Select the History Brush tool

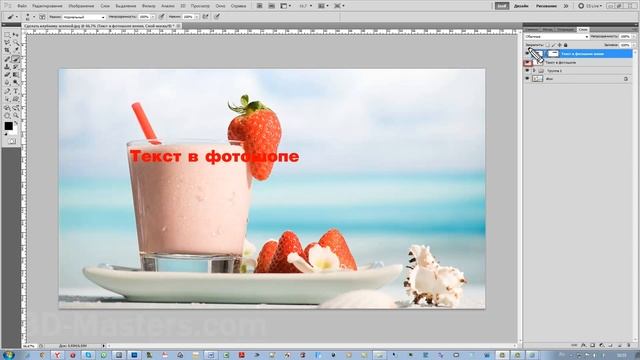click(x=16, y=67)
